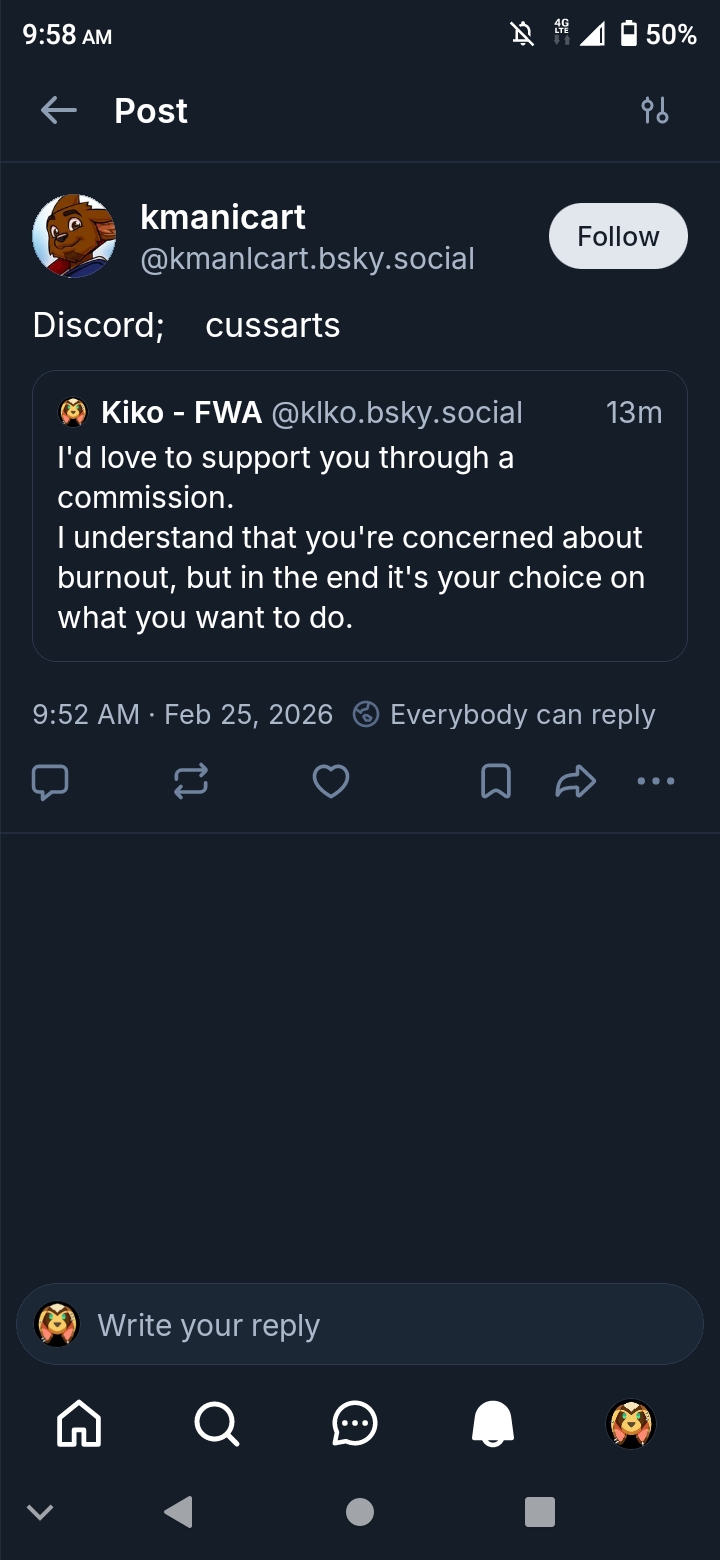Go back using the top arrow
The height and width of the screenshot is (1560, 720).
tap(59, 111)
